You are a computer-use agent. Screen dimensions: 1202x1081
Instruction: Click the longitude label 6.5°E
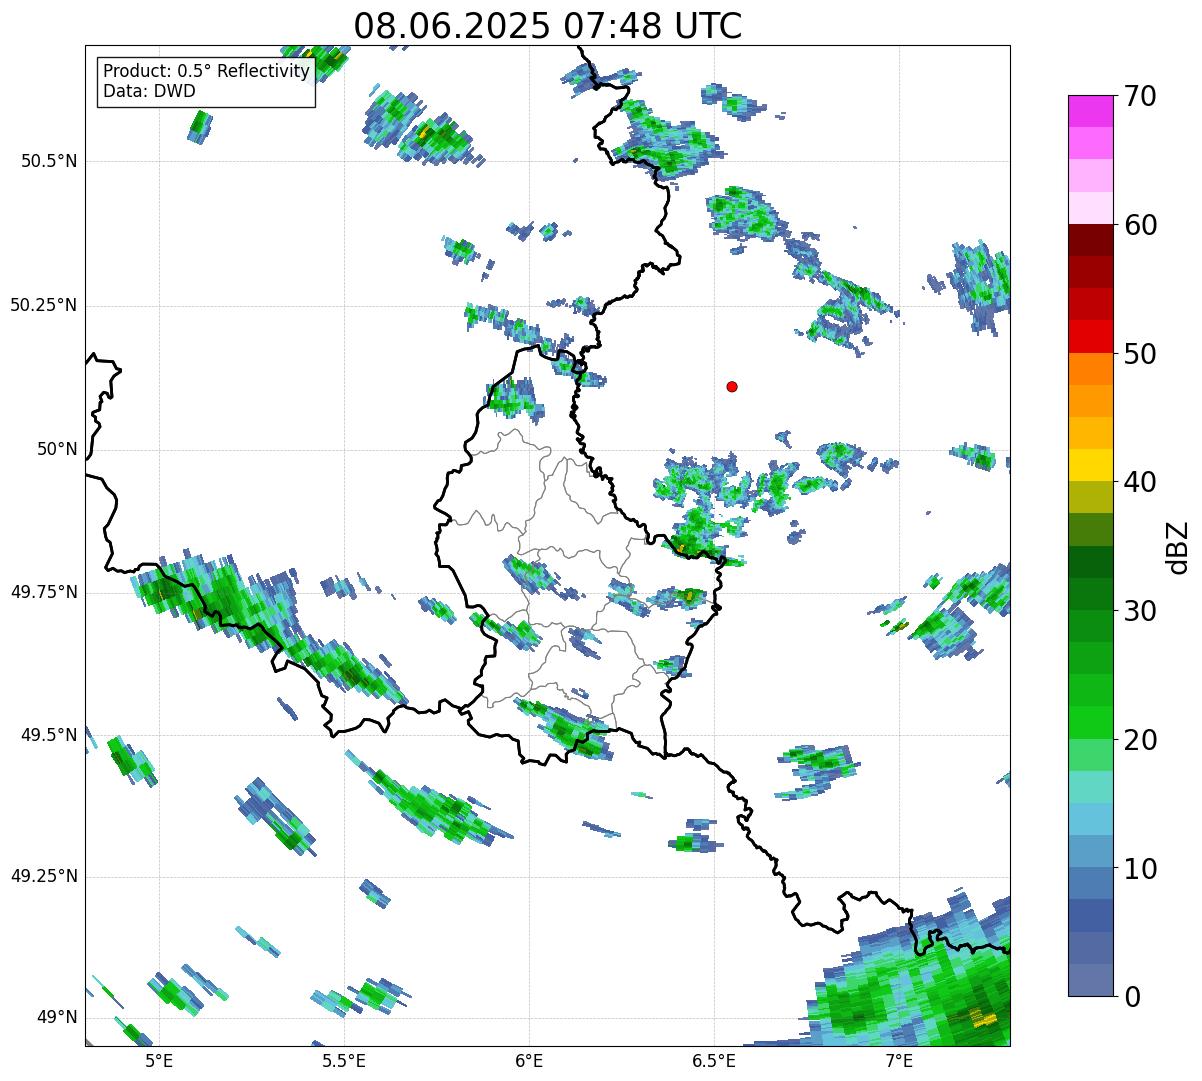pos(714,1061)
